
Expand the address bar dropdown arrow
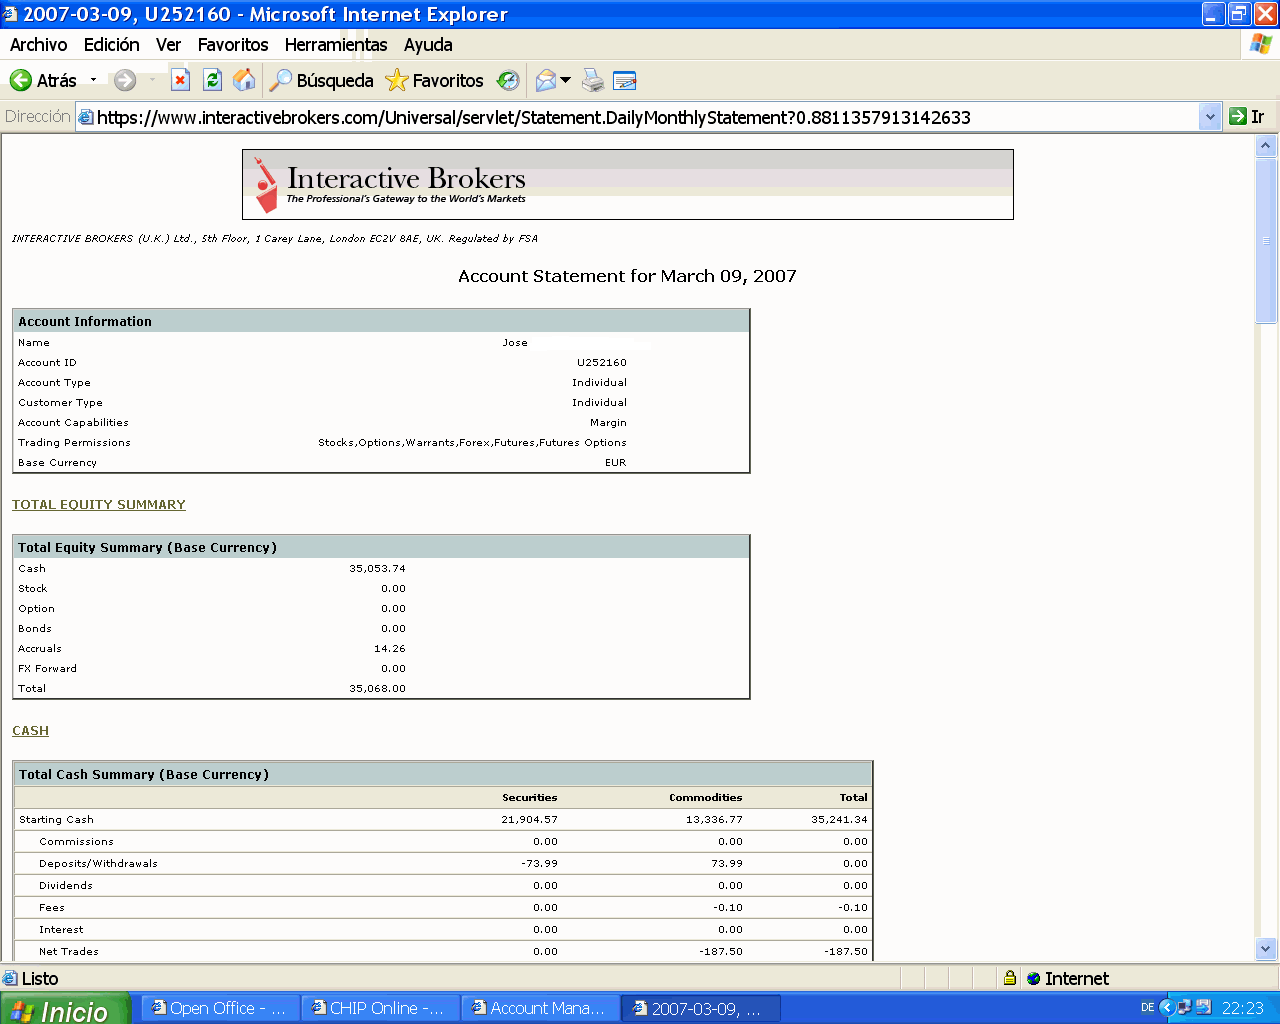(x=1210, y=117)
